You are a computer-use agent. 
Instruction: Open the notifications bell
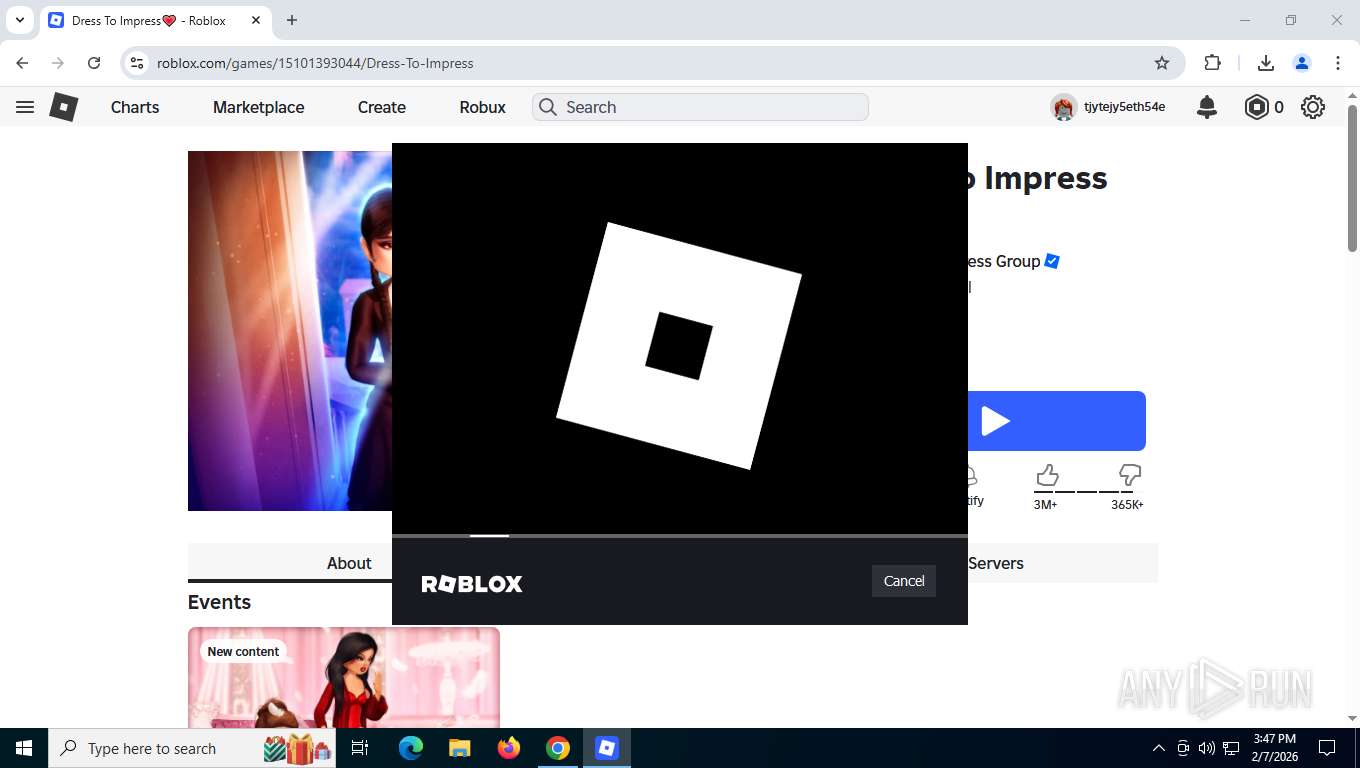(x=1207, y=107)
